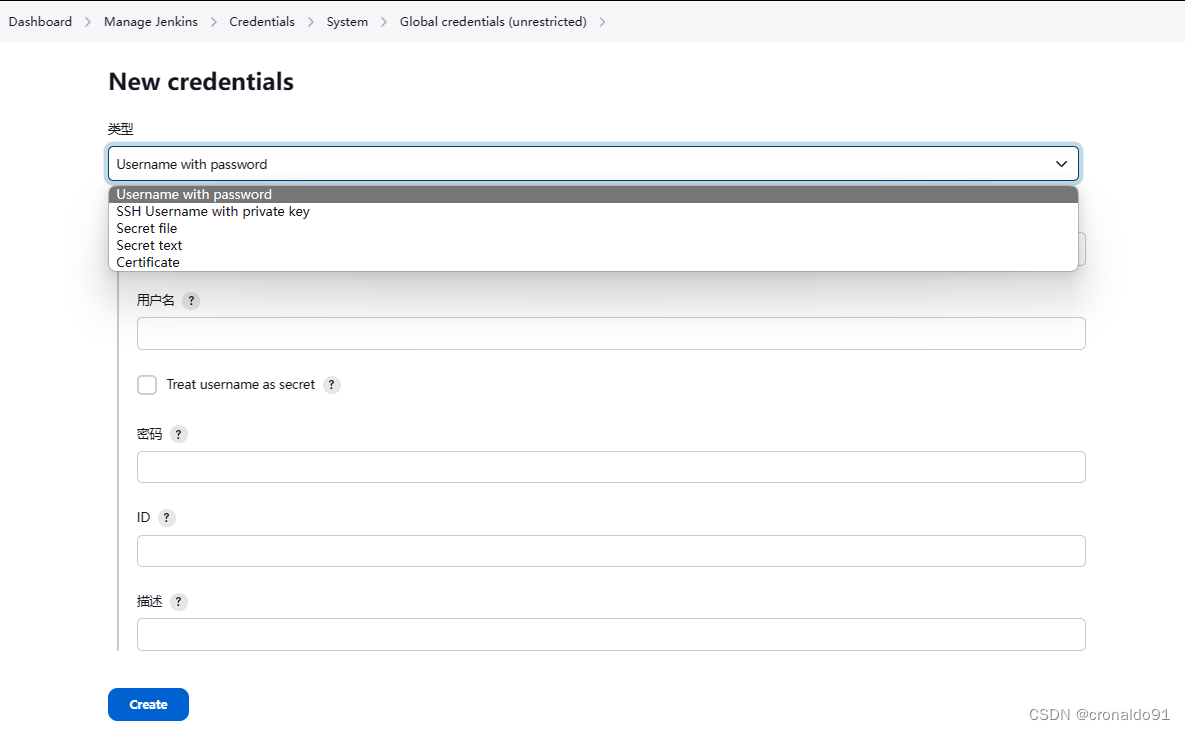Open System breadcrumb
The height and width of the screenshot is (730, 1185).
tap(347, 22)
